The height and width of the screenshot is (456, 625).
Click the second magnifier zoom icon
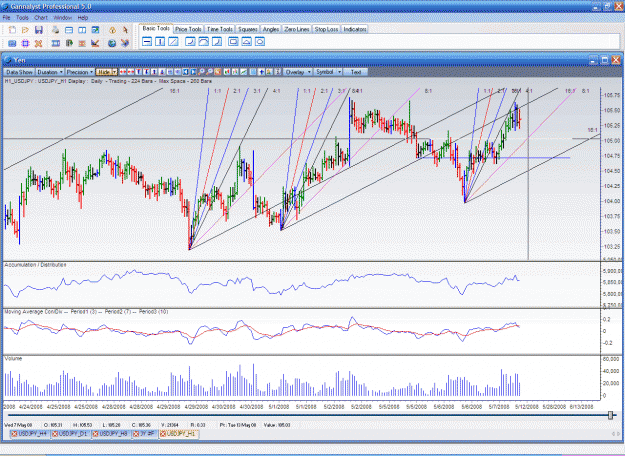coord(209,72)
